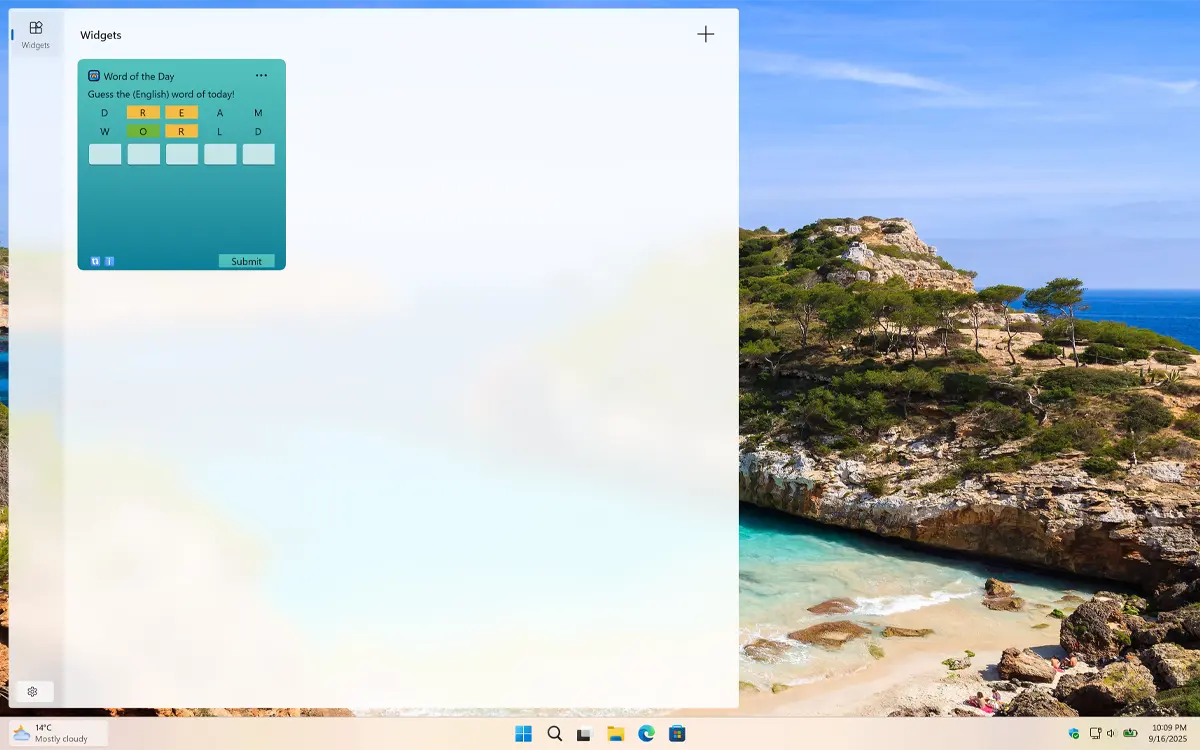
Task: Click the first empty letter box
Action: click(105, 154)
